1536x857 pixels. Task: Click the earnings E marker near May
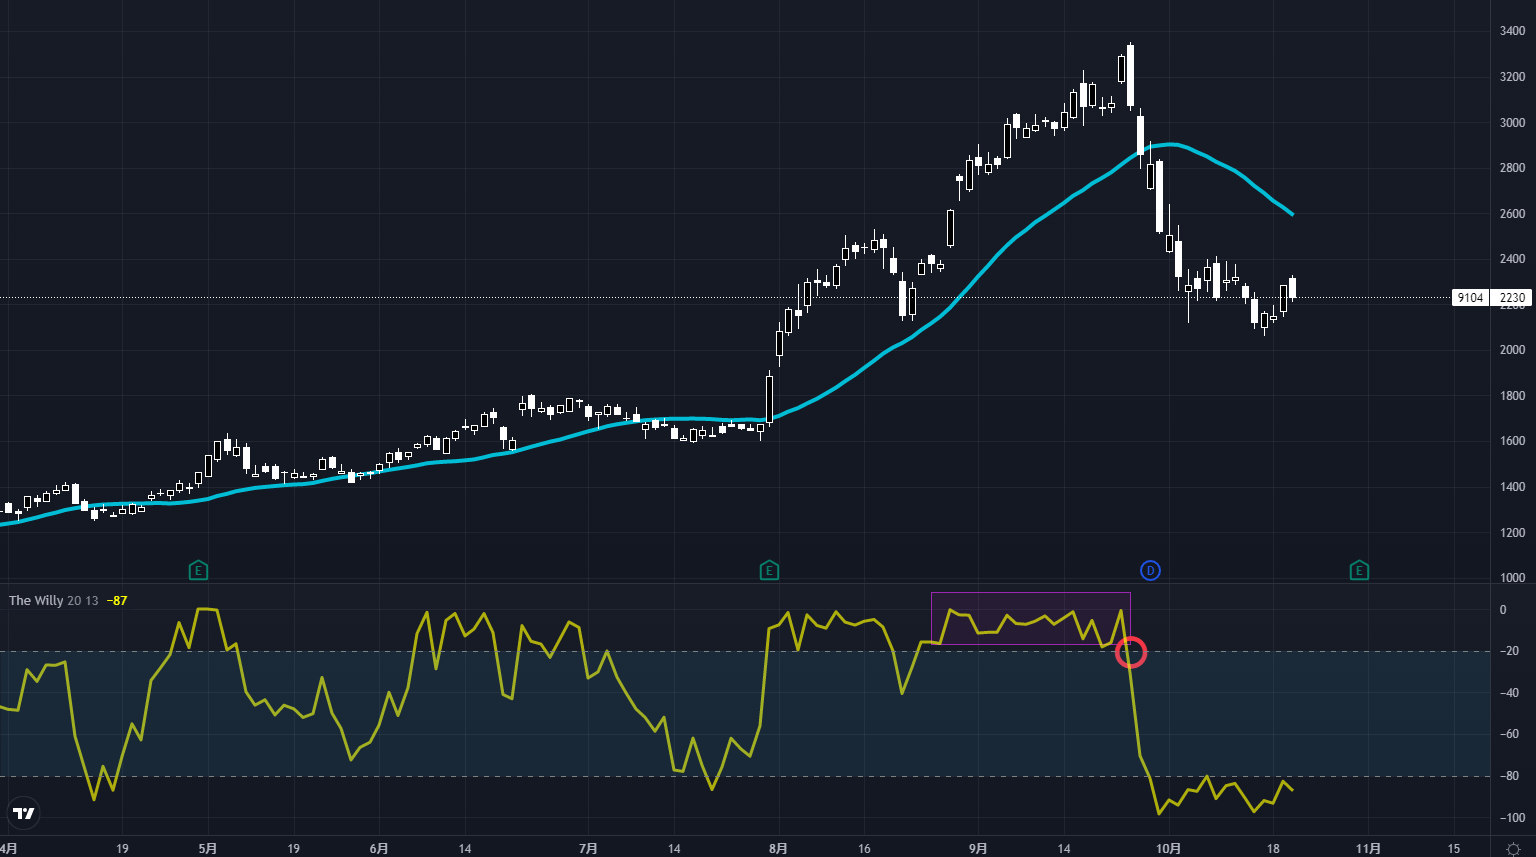point(198,571)
